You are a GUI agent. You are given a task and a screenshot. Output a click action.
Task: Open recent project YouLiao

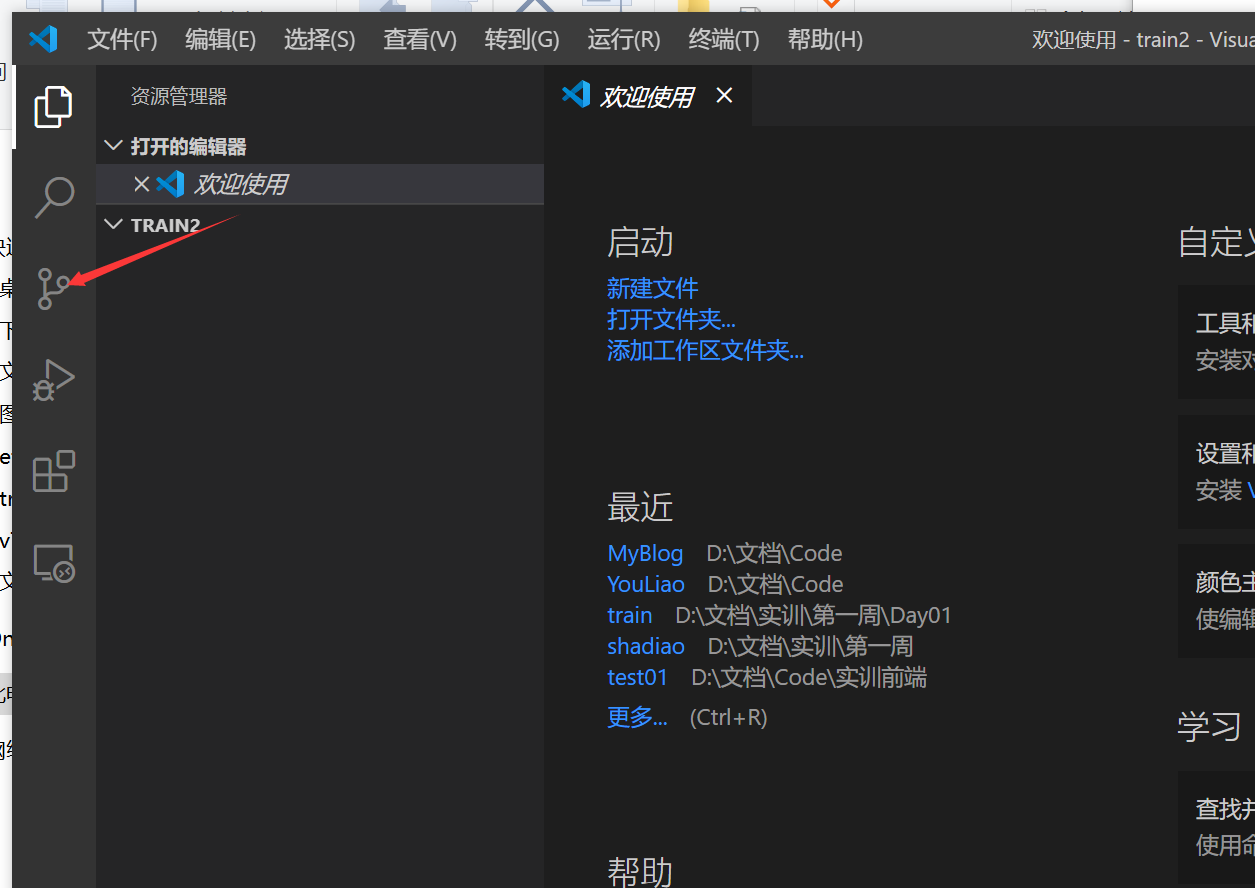pyautogui.click(x=646, y=585)
